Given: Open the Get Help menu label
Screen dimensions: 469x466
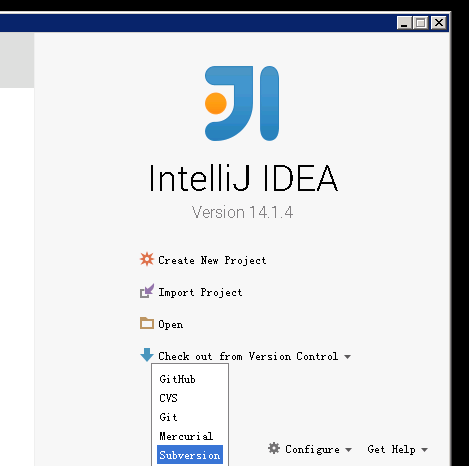Looking at the screenshot, I should coord(391,449).
